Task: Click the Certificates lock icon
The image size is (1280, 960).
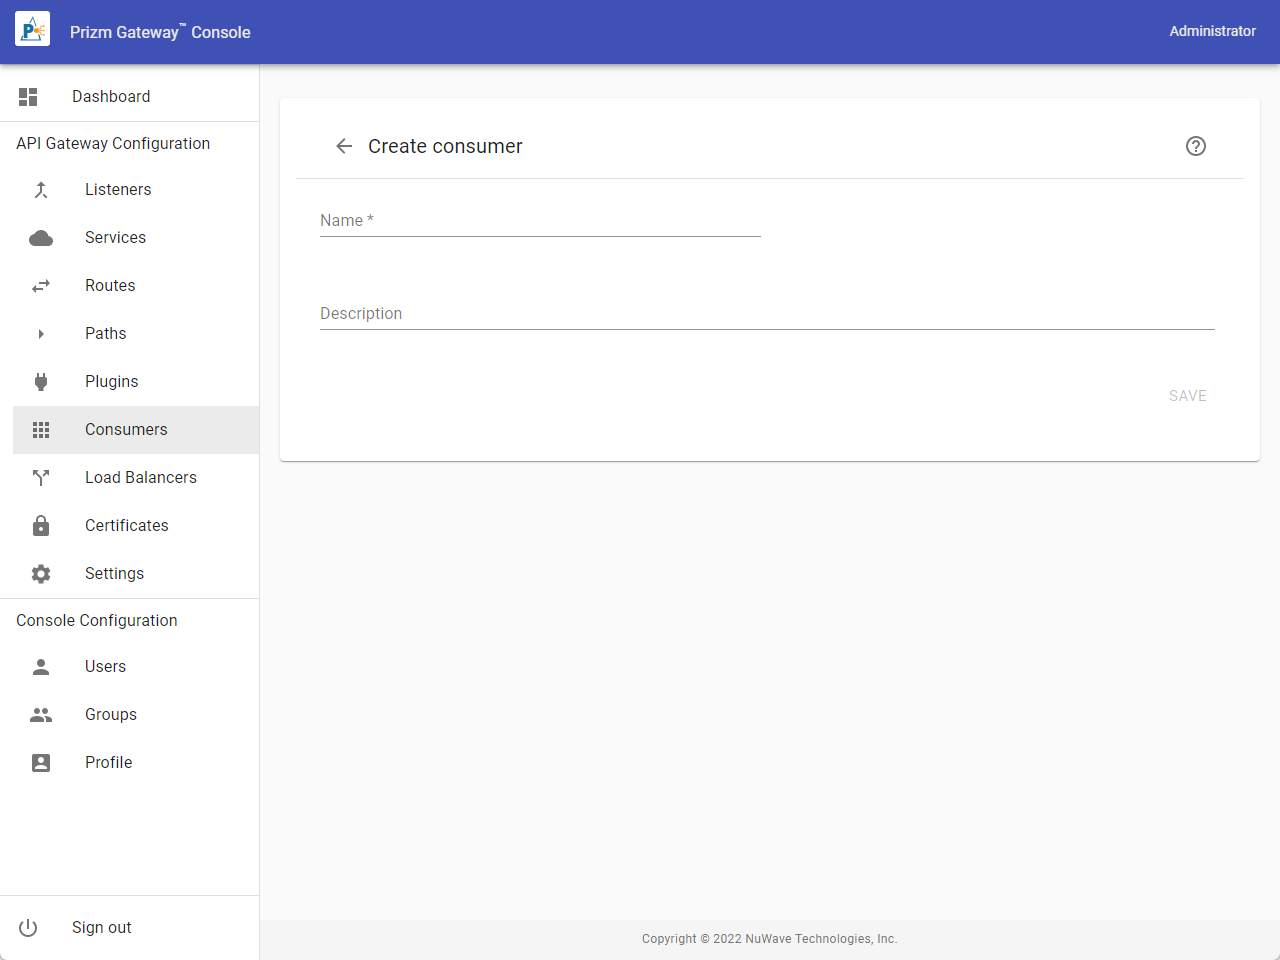Action: (x=41, y=526)
